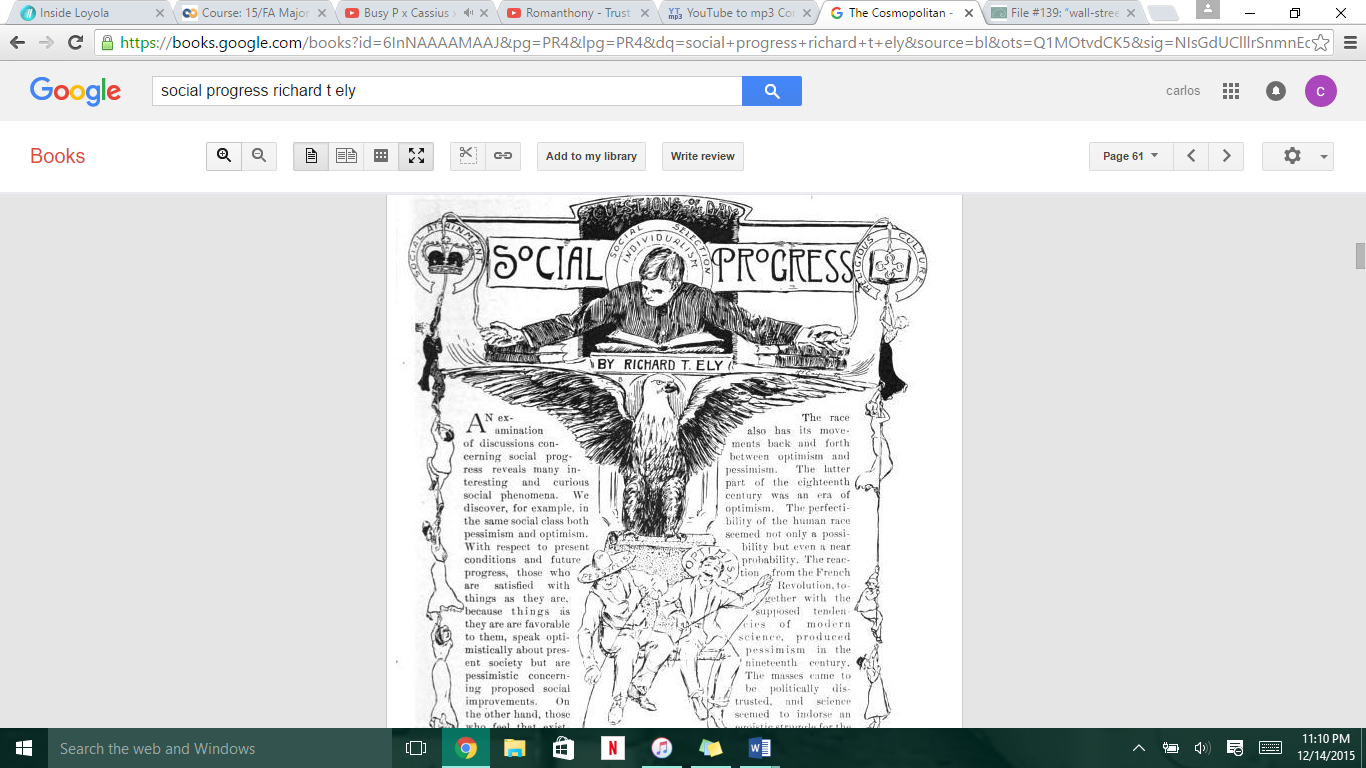Click the Write review button
The height and width of the screenshot is (768, 1366).
click(x=702, y=156)
